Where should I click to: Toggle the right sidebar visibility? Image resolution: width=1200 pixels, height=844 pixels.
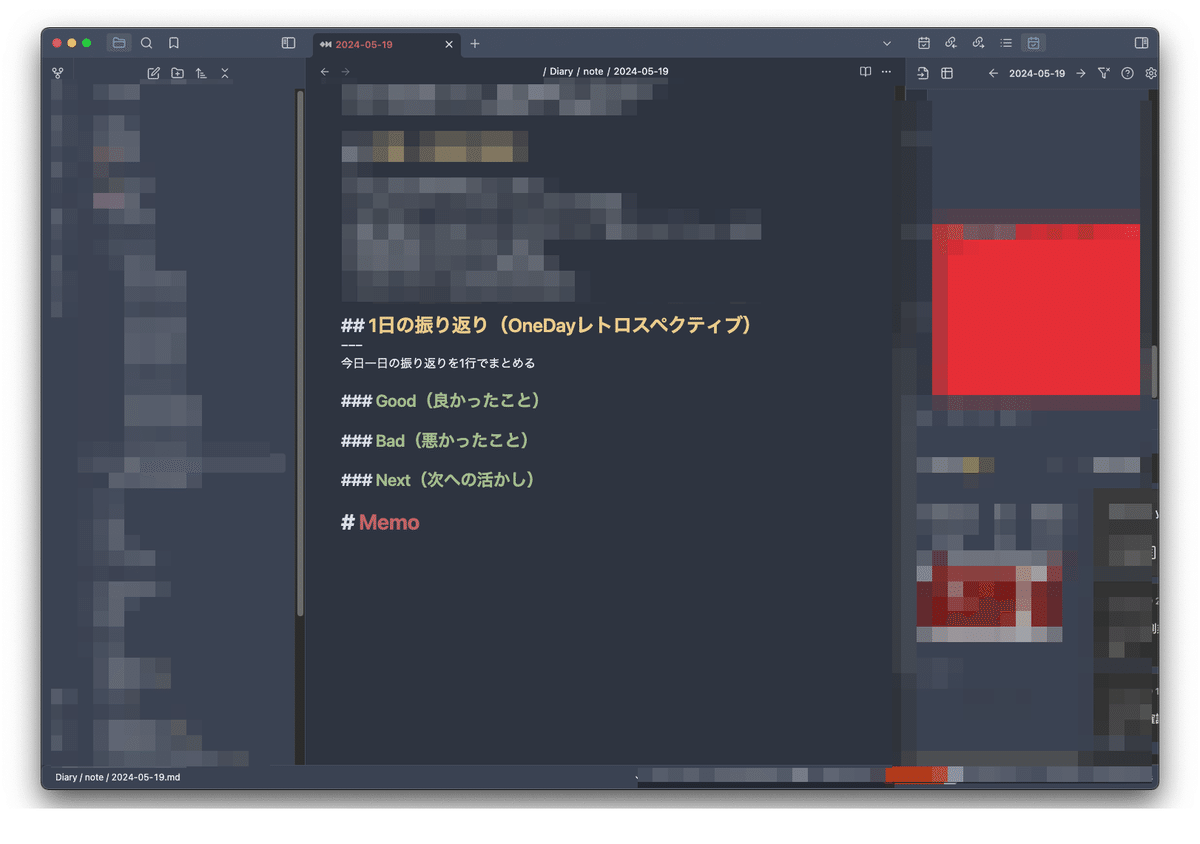coord(1139,43)
